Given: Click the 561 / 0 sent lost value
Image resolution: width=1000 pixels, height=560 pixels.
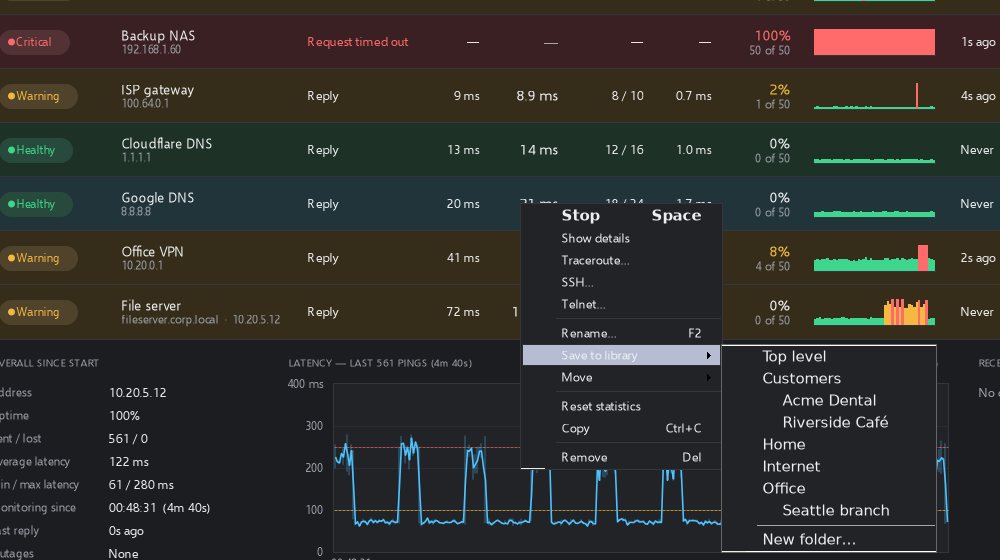Looking at the screenshot, I should pyautogui.click(x=128, y=439).
